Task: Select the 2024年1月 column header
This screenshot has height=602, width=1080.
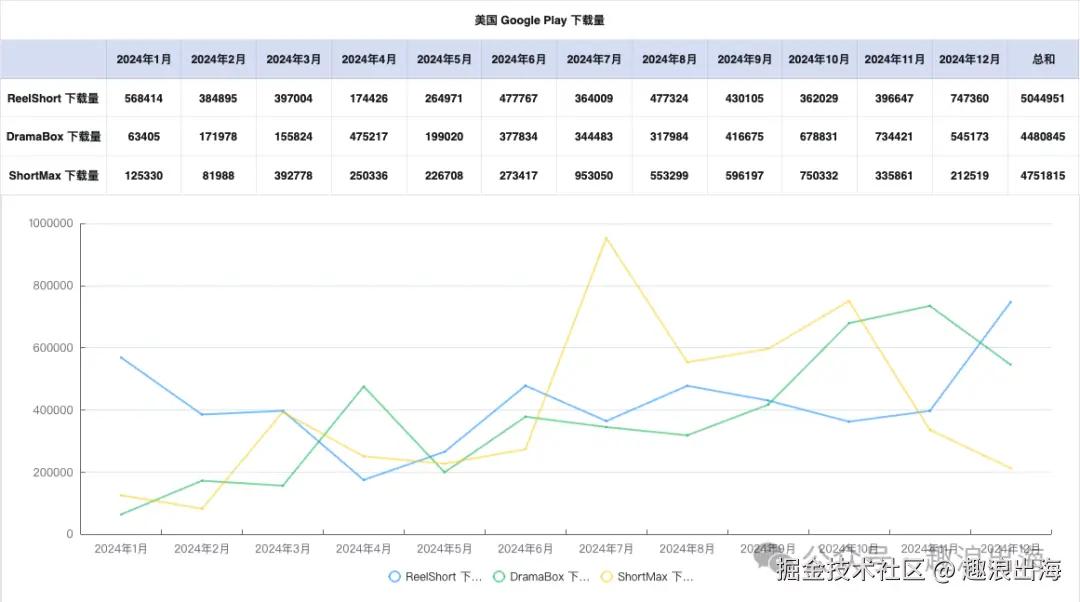Action: tap(143, 59)
